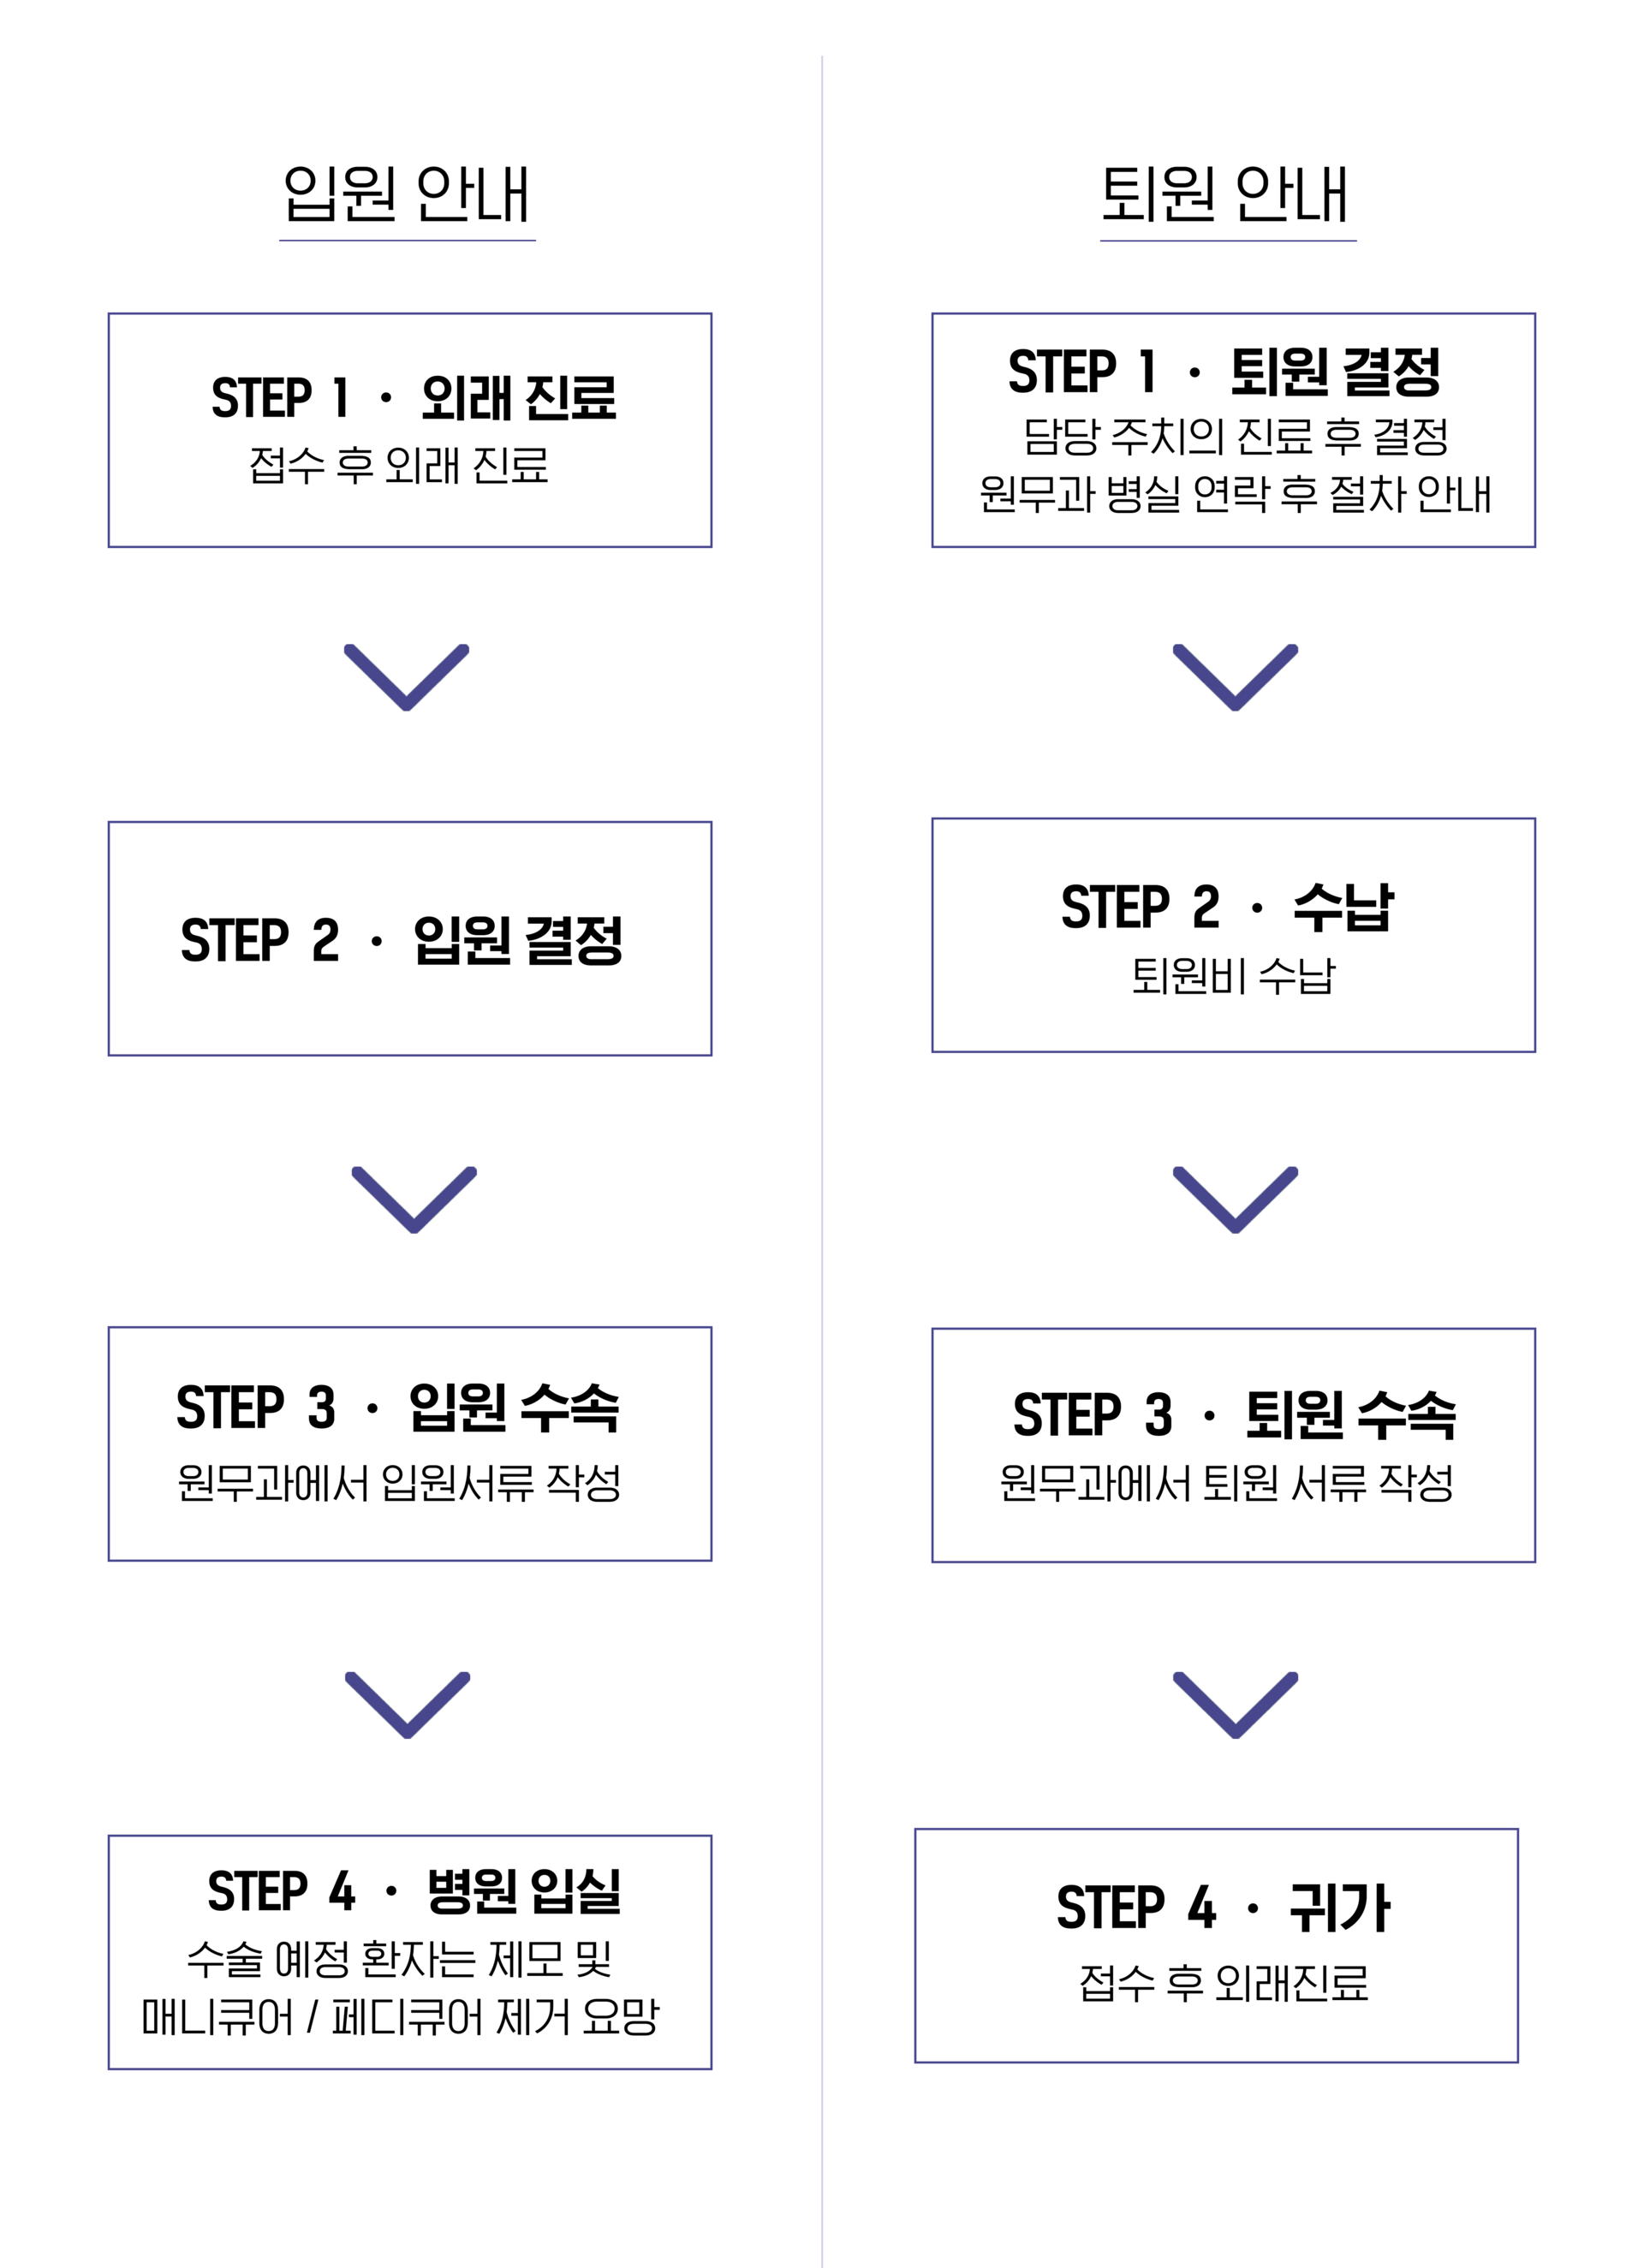Open the STEP 4 병원 입실 box
The image size is (1644, 2268).
click(410, 1952)
